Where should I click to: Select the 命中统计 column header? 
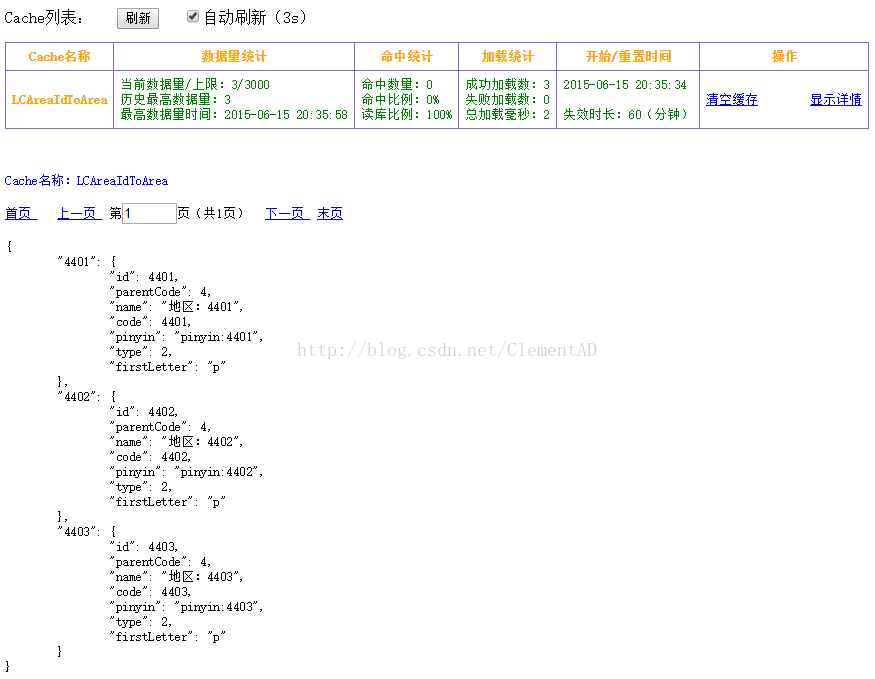coord(406,56)
